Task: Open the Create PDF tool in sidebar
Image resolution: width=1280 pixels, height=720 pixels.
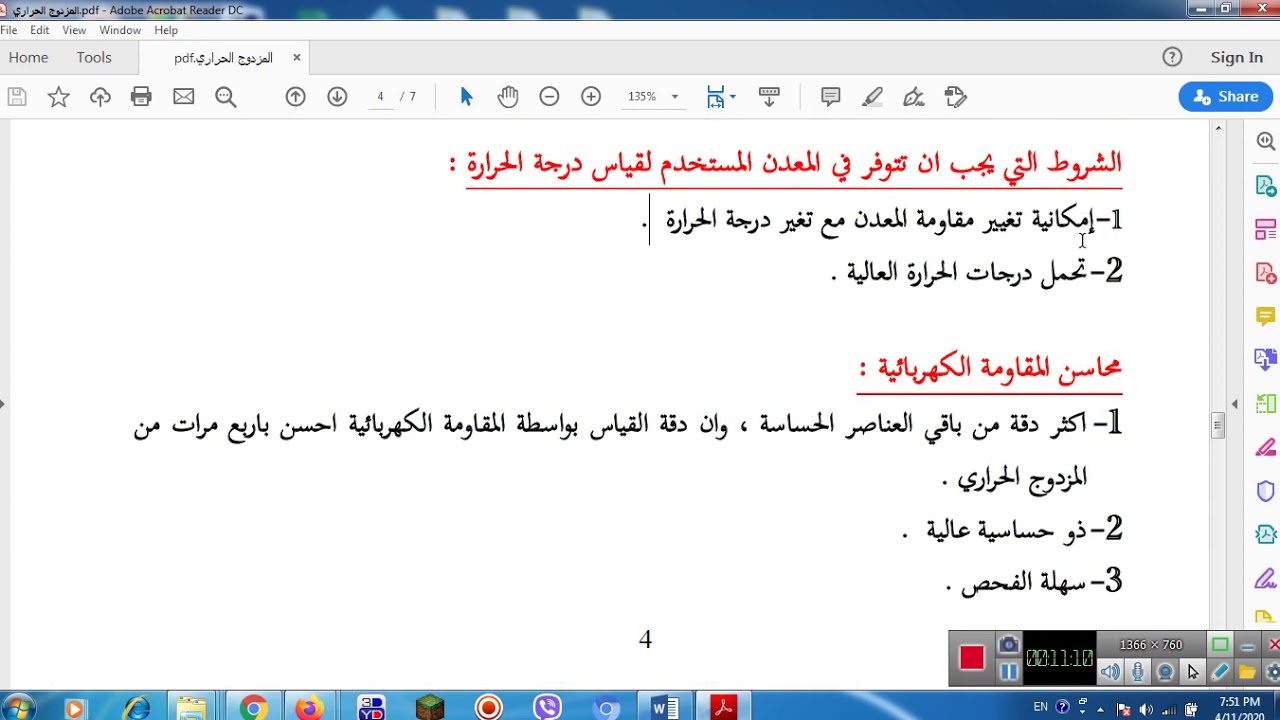Action: tap(1265, 272)
